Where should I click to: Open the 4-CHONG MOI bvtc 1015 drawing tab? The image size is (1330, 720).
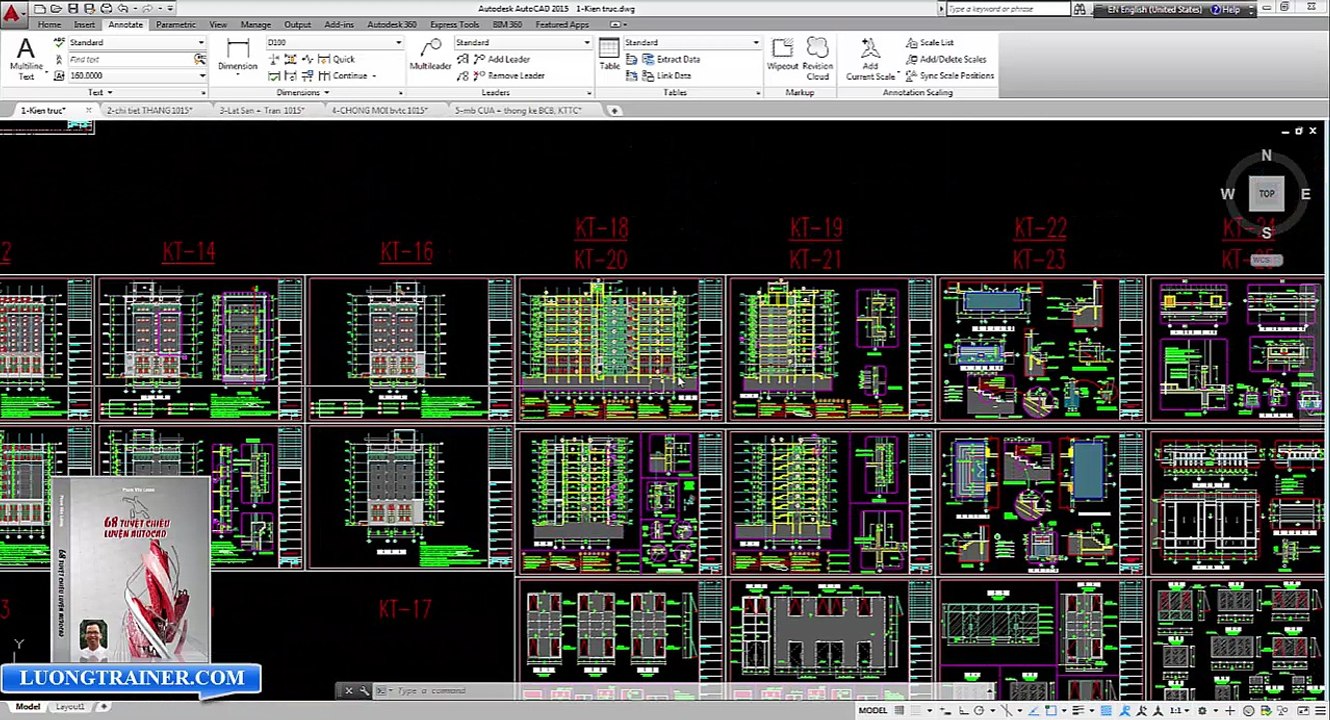379,110
